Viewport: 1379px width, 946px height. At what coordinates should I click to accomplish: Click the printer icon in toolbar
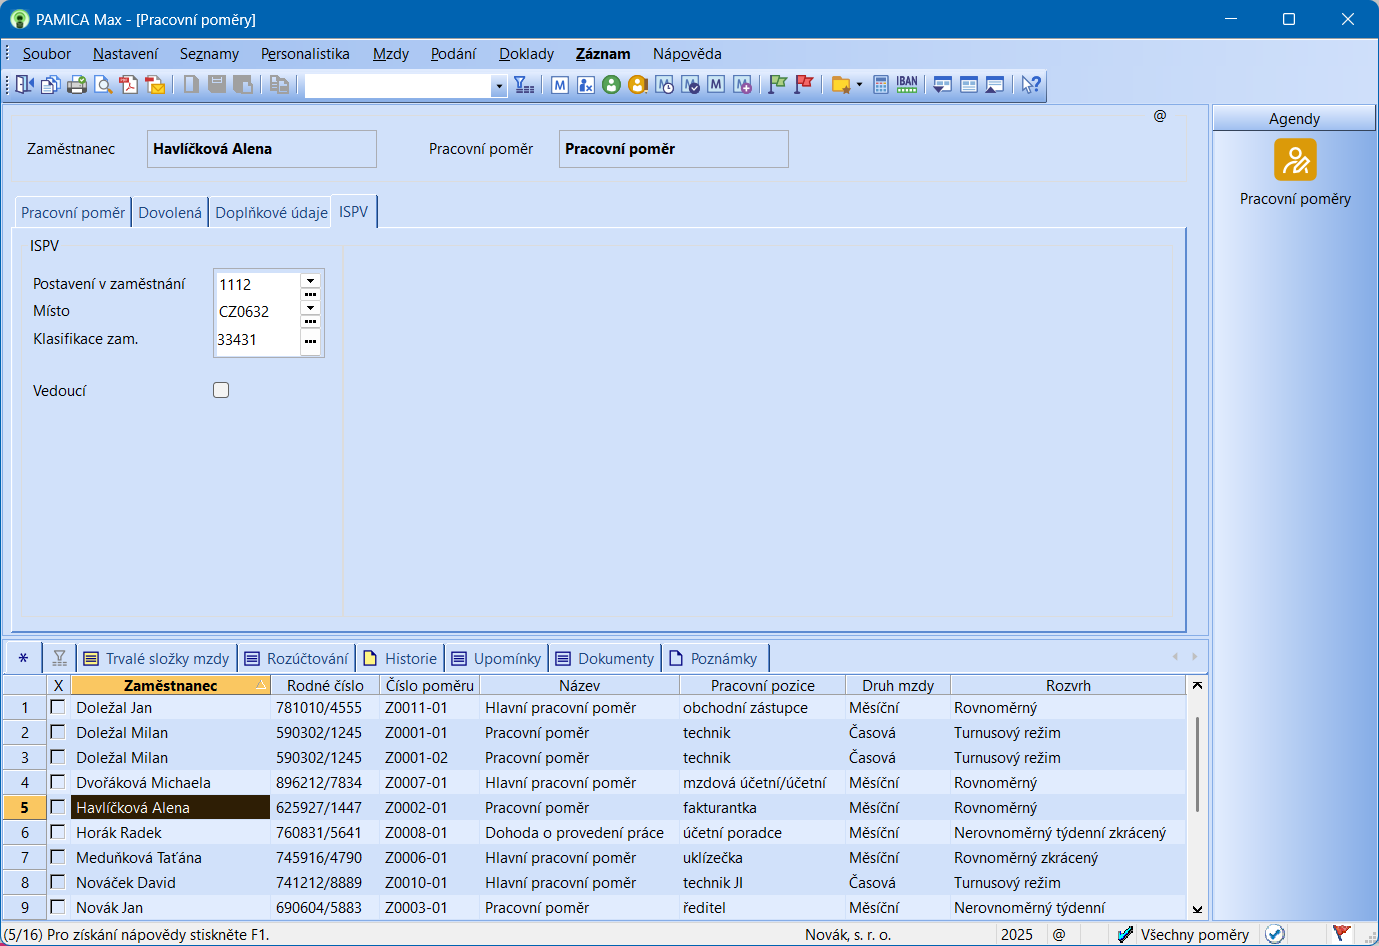(x=77, y=85)
